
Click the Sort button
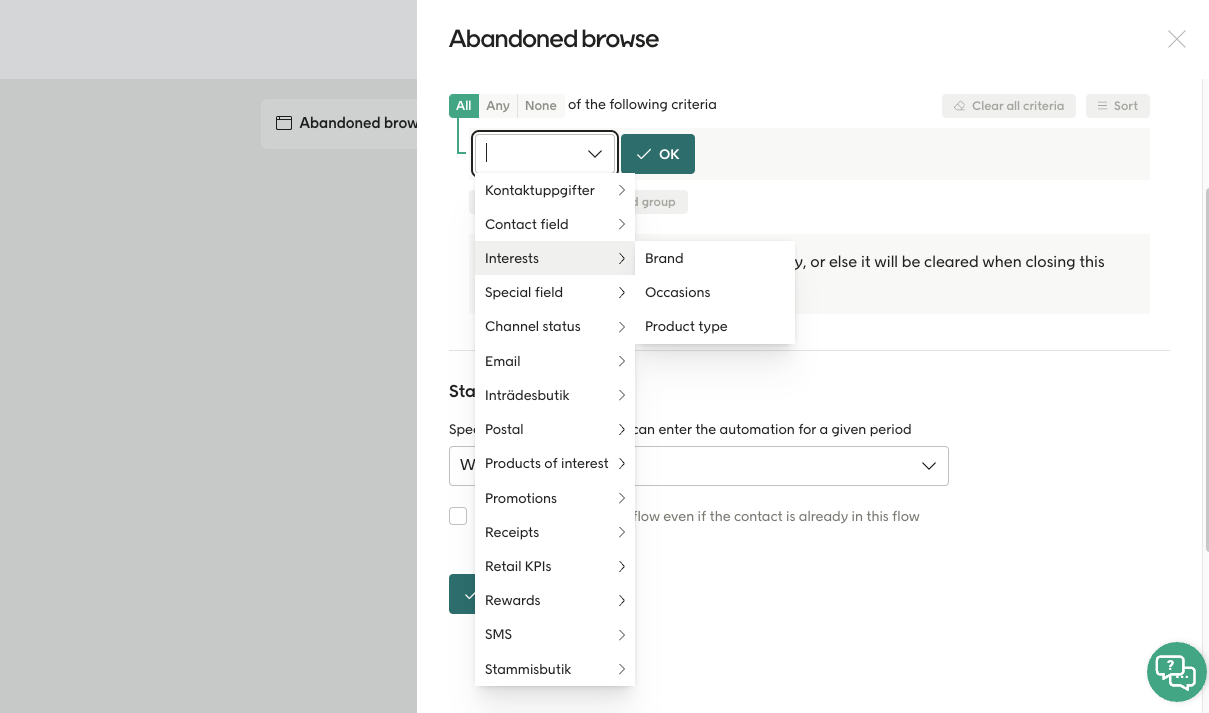click(1117, 106)
